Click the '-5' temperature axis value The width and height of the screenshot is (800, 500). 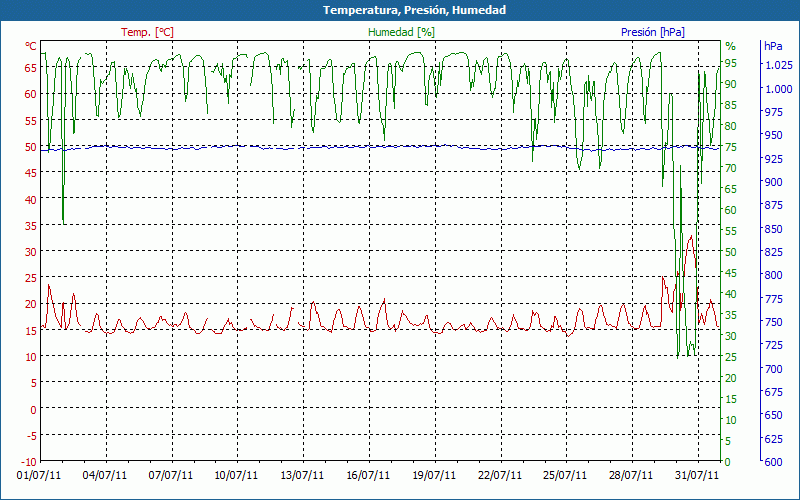(x=31, y=435)
